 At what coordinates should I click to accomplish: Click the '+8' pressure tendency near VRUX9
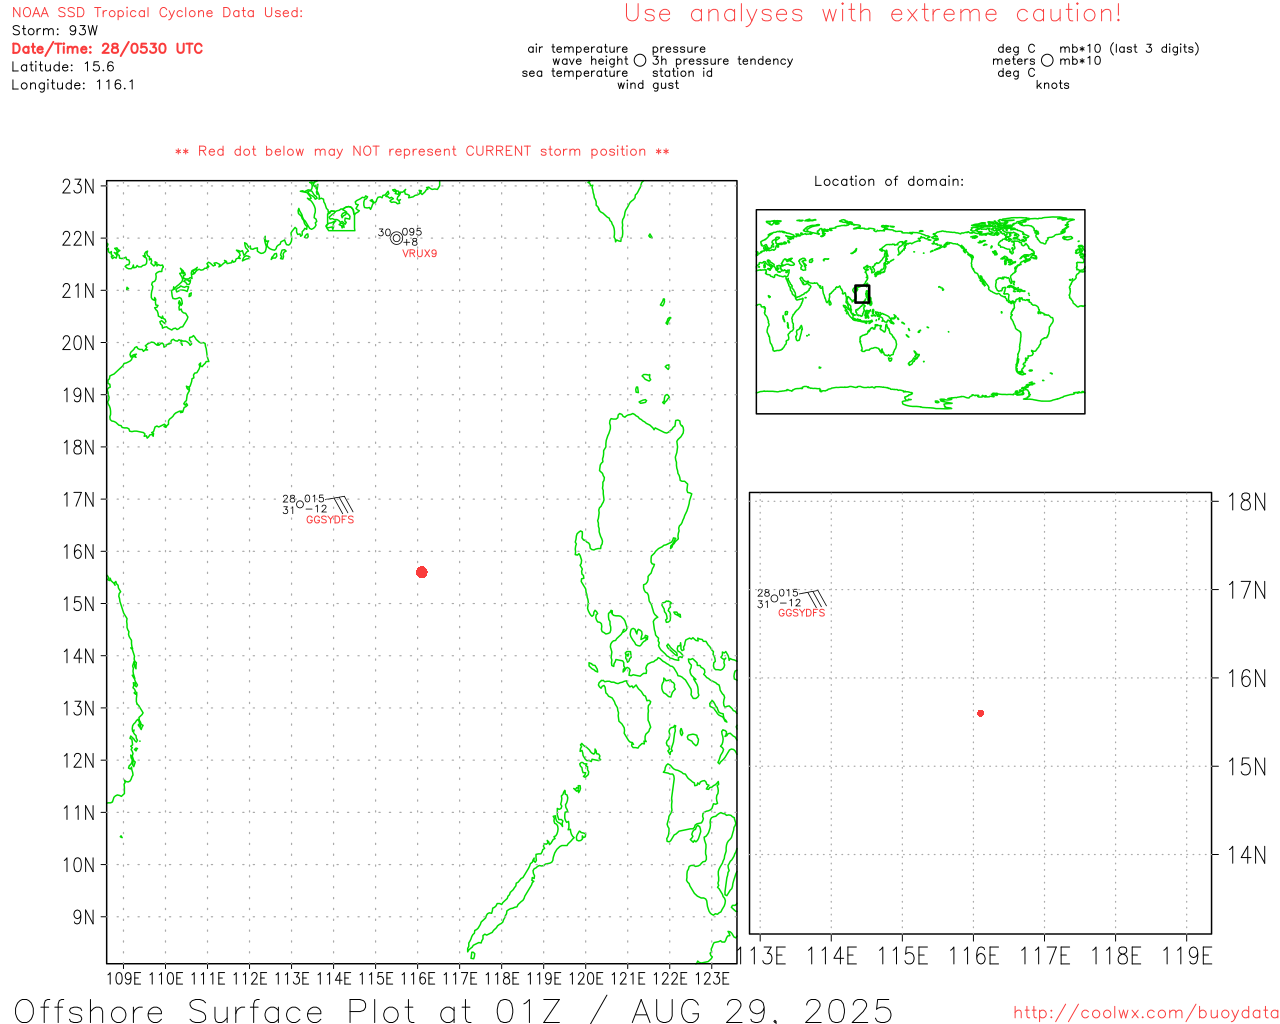click(x=411, y=242)
